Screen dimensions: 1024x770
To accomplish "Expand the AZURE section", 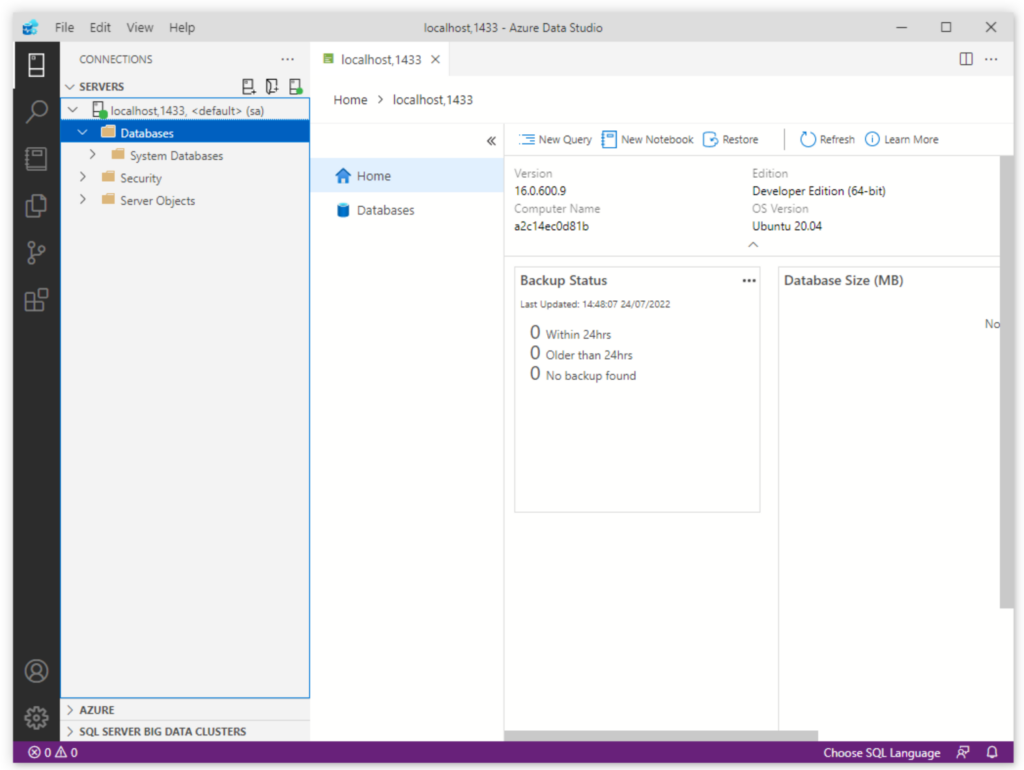I will click(70, 710).
